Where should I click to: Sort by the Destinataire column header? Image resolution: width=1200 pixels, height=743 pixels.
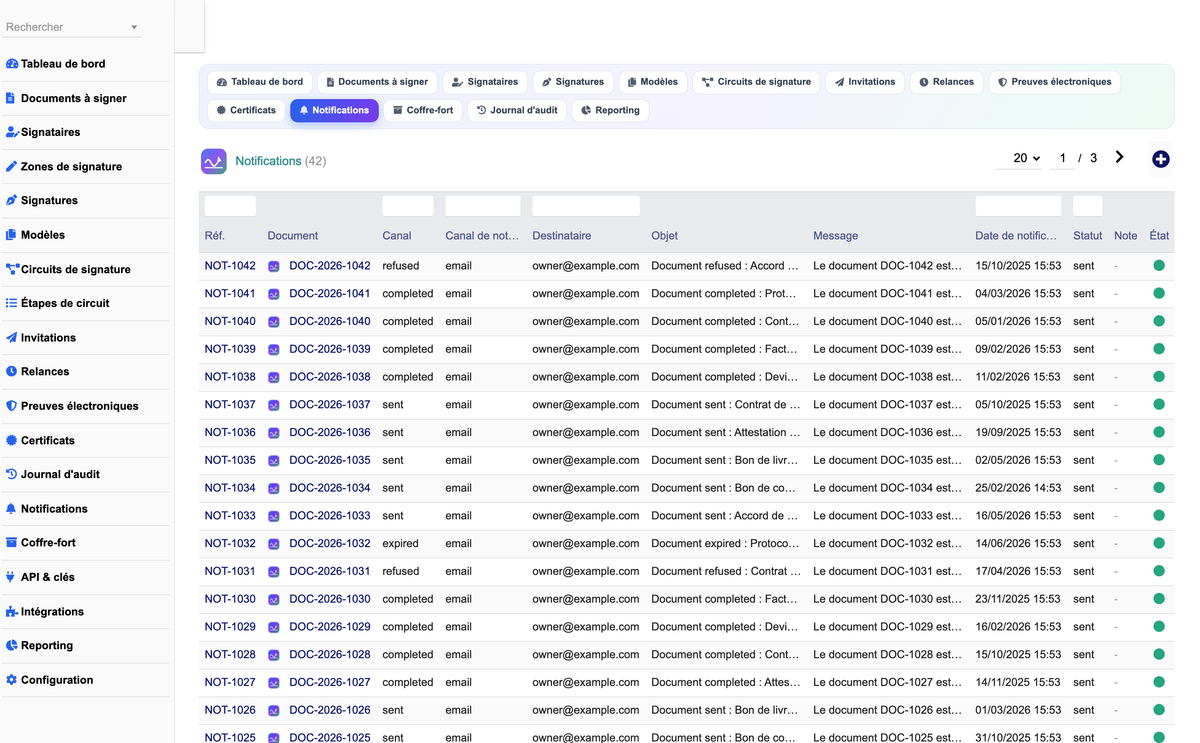[562, 236]
